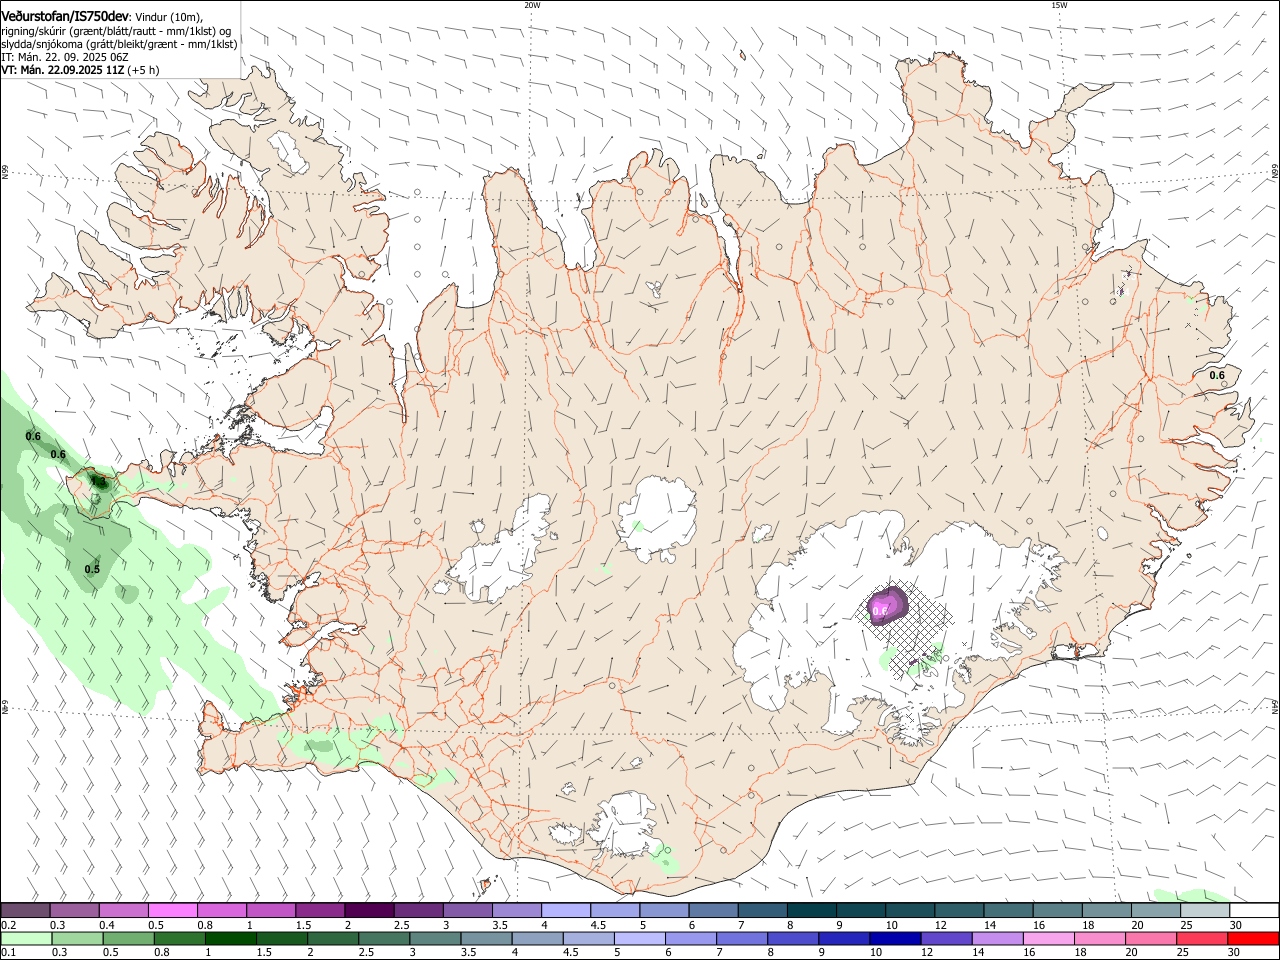Screen dimensions: 1280x960
Task: Click the 'VT: Mán. 22.09.2025 11Z (+5 h)' line
Action: (80, 70)
